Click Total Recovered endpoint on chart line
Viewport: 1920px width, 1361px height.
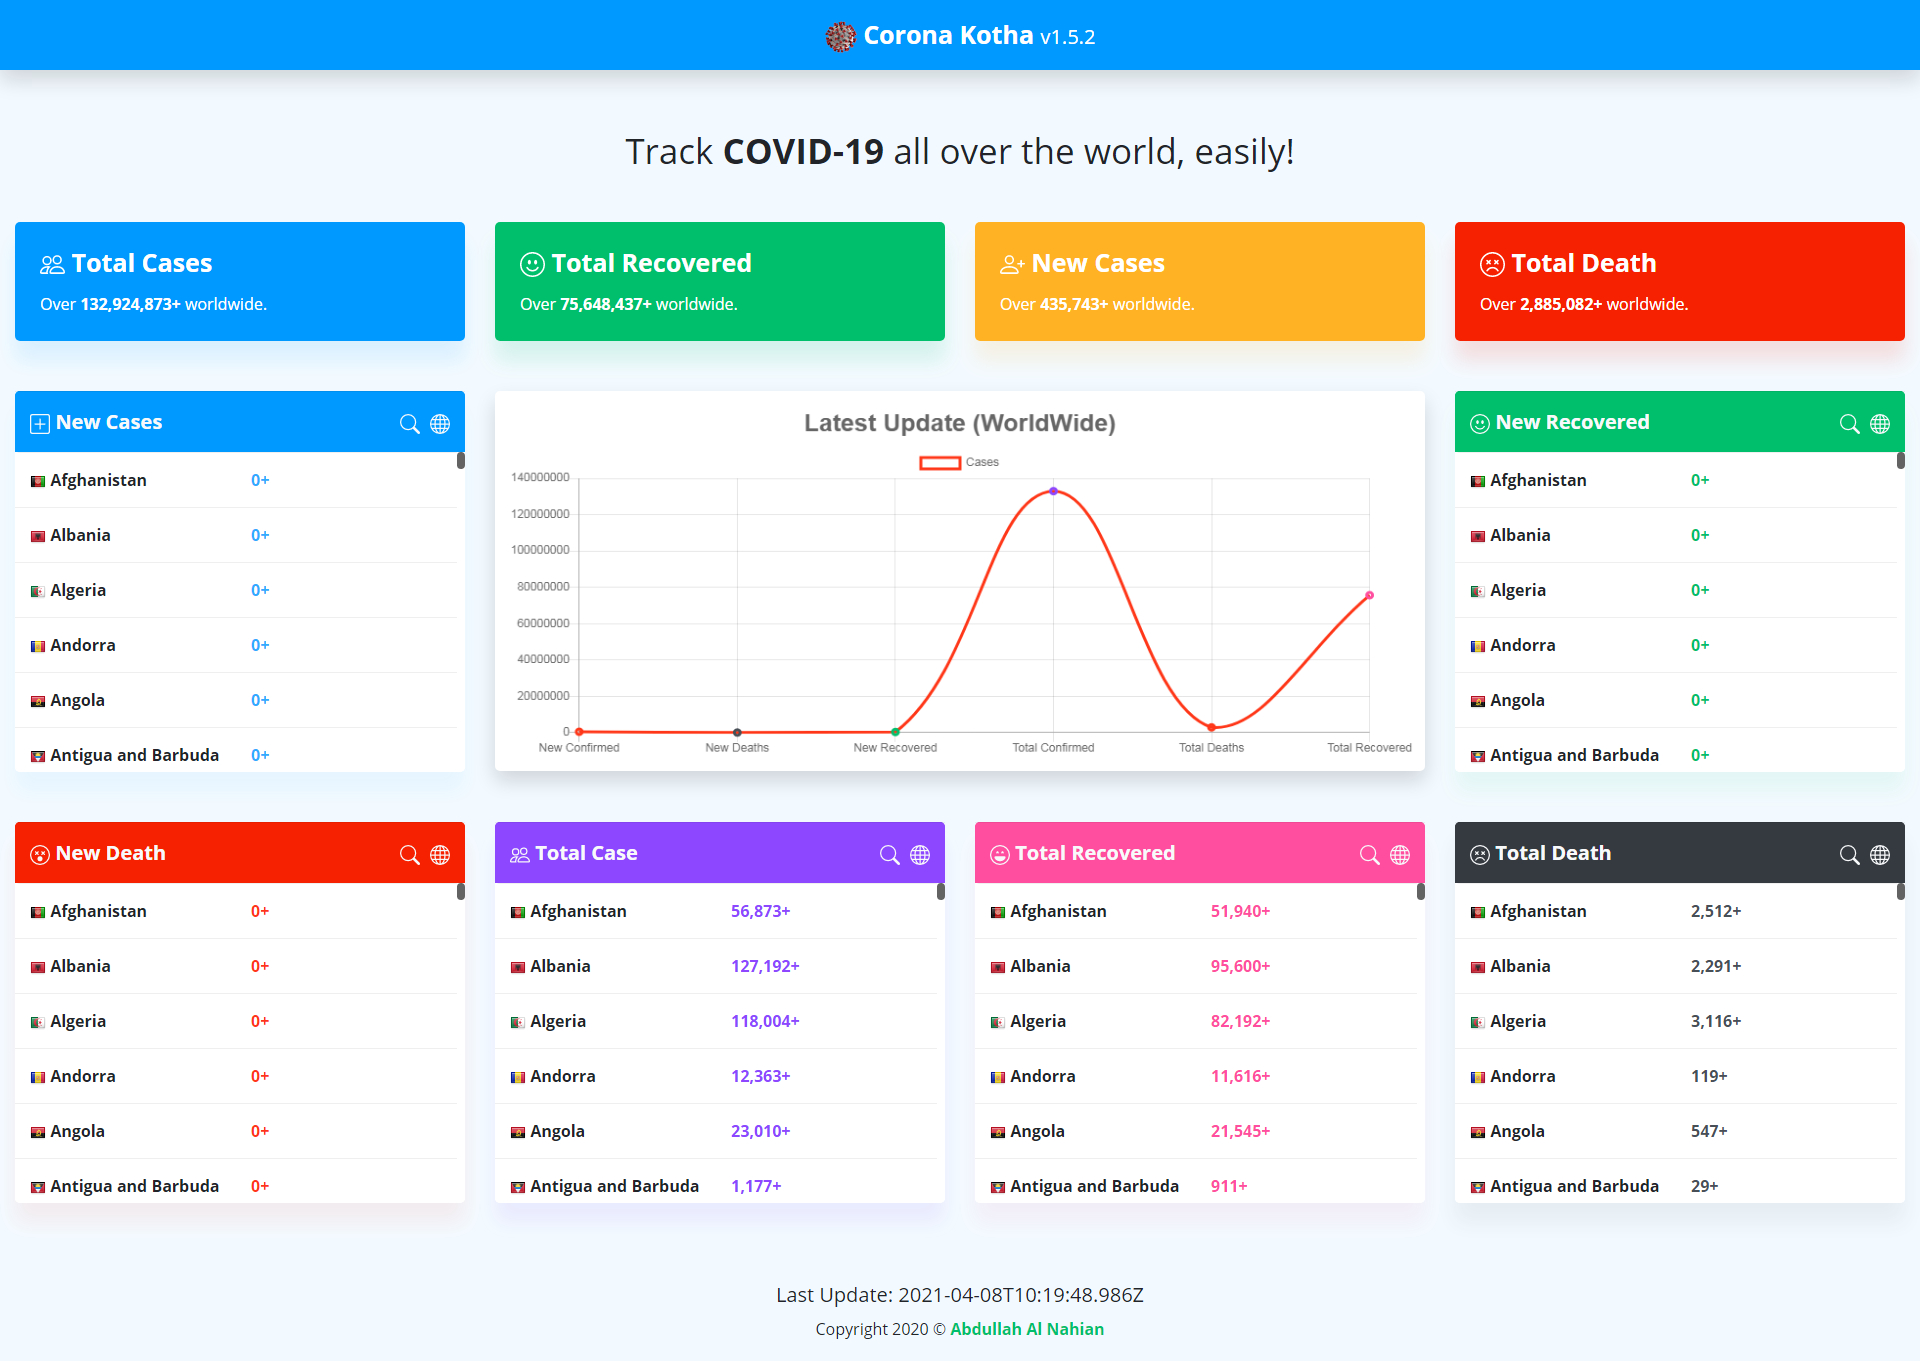[1369, 595]
